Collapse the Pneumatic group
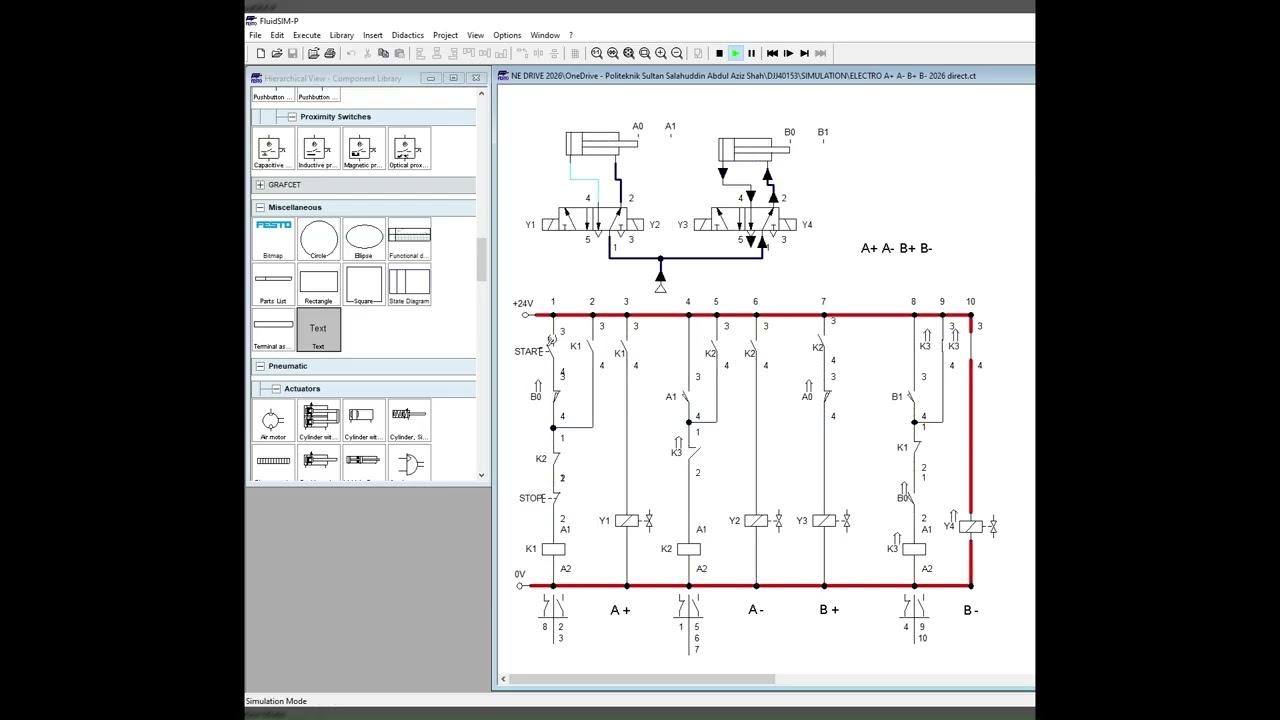This screenshot has height=720, width=1280. click(260, 366)
